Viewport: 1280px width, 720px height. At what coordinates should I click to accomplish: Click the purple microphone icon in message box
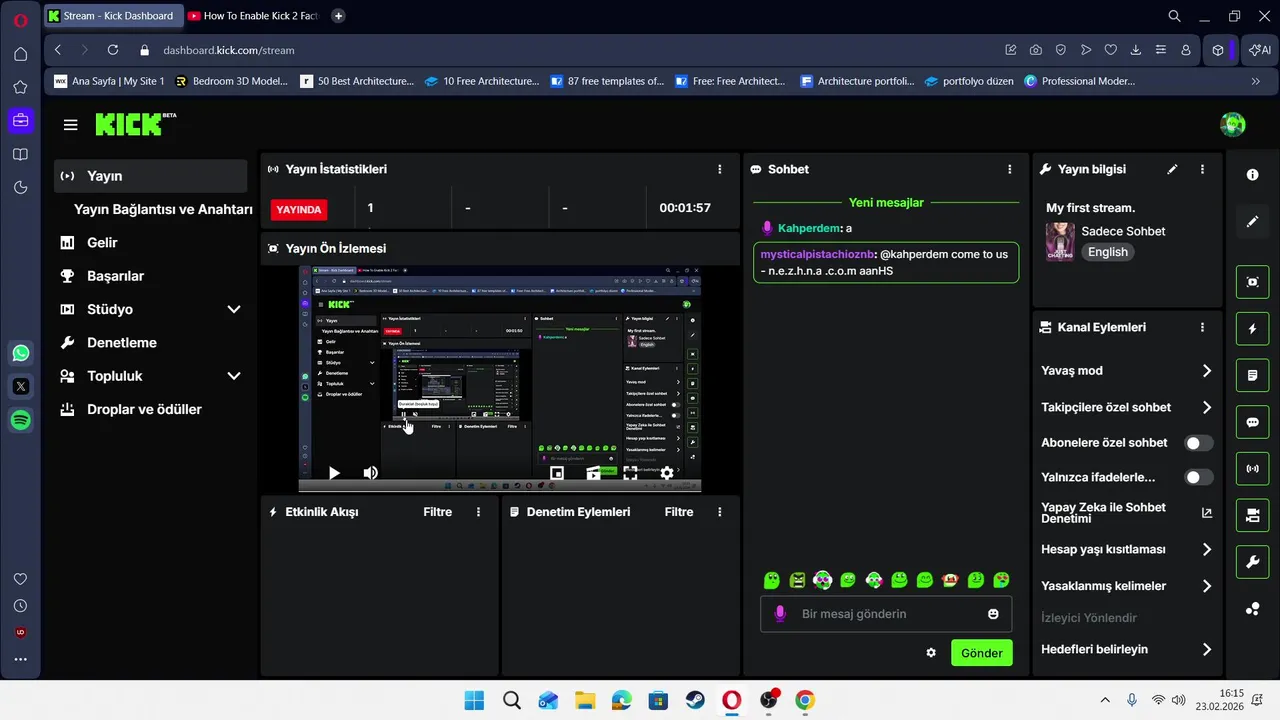780,614
